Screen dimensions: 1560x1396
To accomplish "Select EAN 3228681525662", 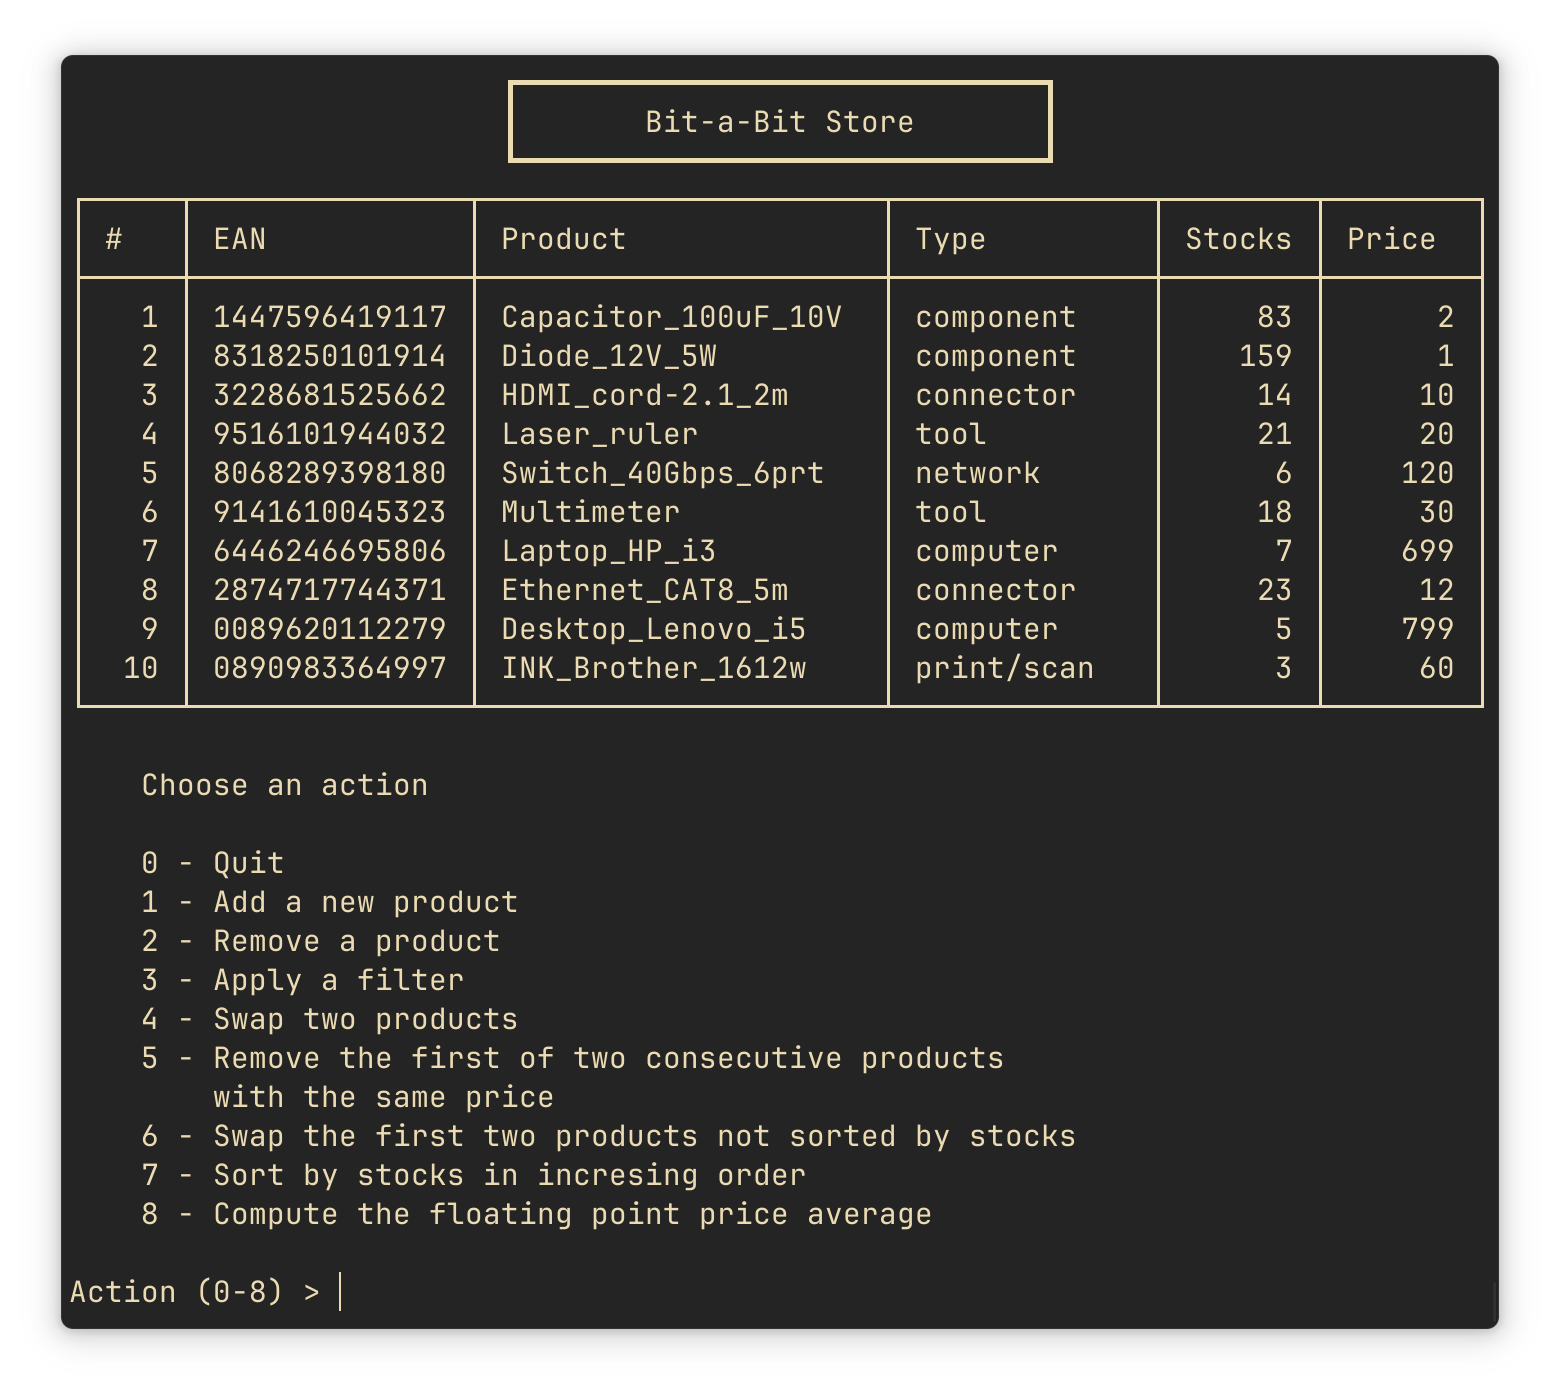I will 330,395.
